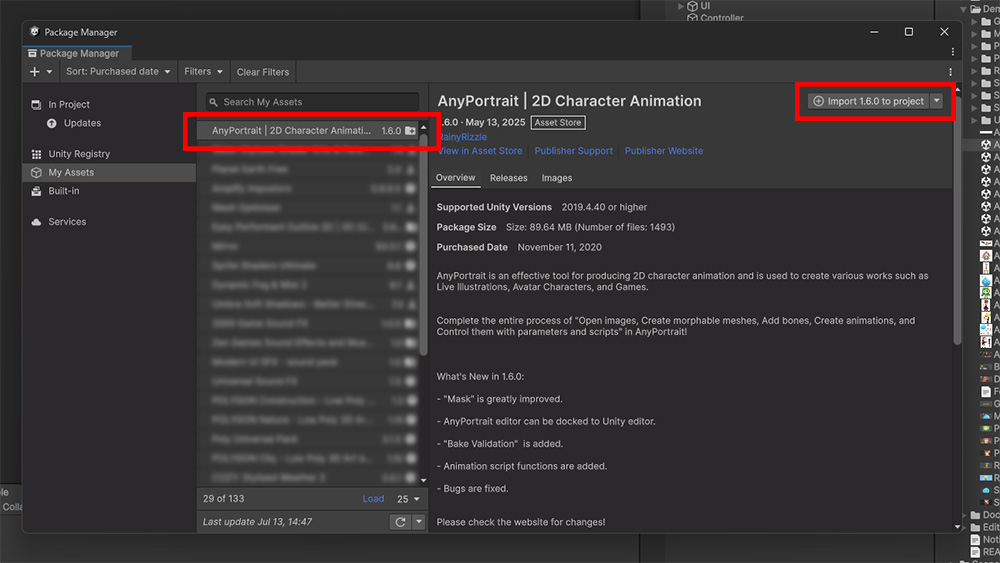Open the RainyRizzle publisher link
This screenshot has width=1000, height=563.
(x=462, y=136)
